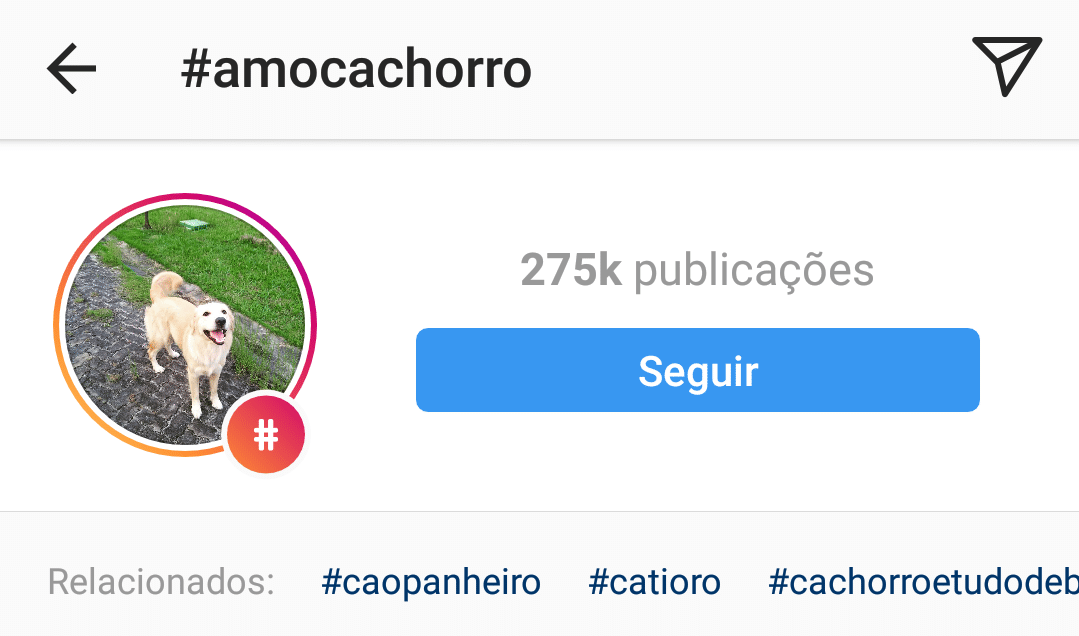Follow the hashtag with Seguir button
Viewport: 1079px width, 636px height.
pyautogui.click(x=698, y=370)
